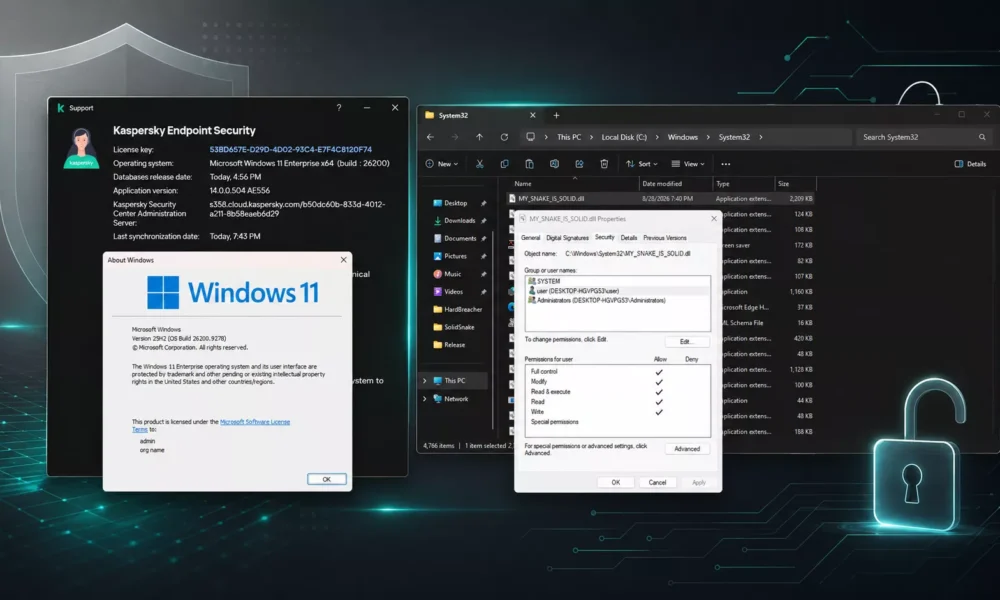Screen dimensions: 1000x600
Task: Click Back arrow in File Explorer
Action: [430, 137]
